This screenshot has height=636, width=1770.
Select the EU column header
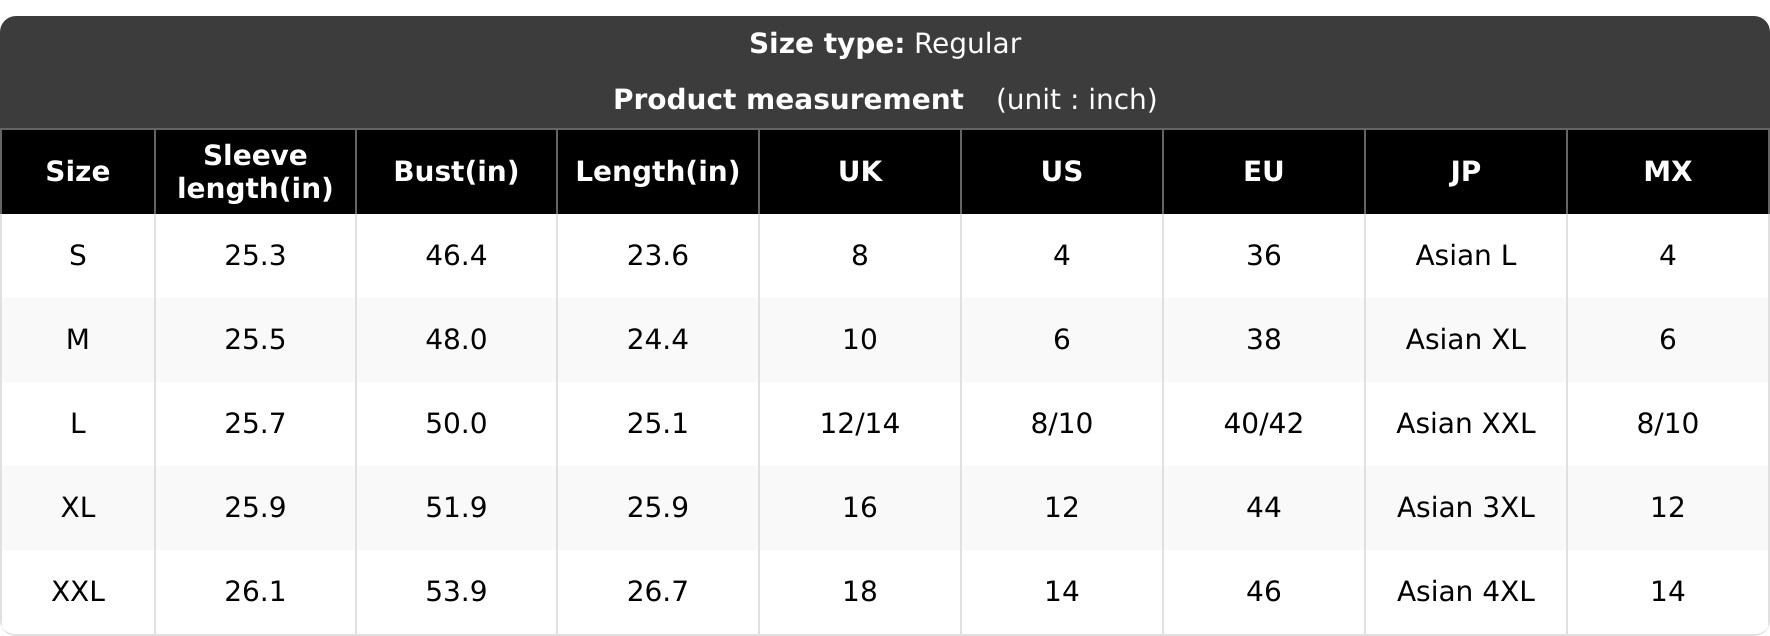pyautogui.click(x=1264, y=172)
